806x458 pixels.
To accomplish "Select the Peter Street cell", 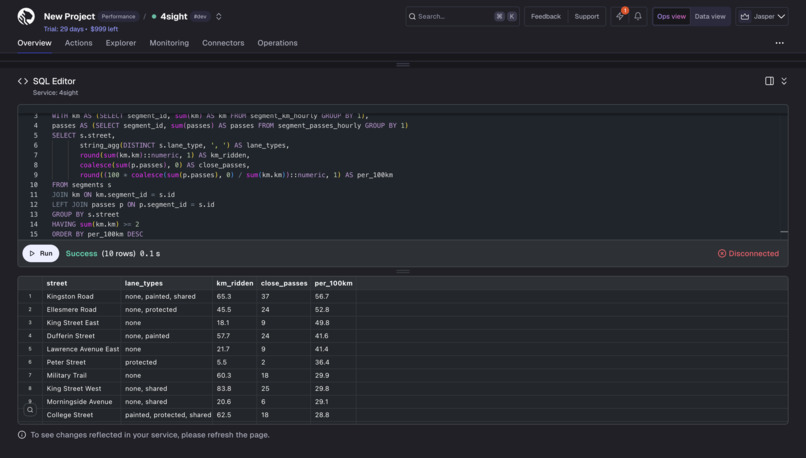I will click(x=81, y=362).
